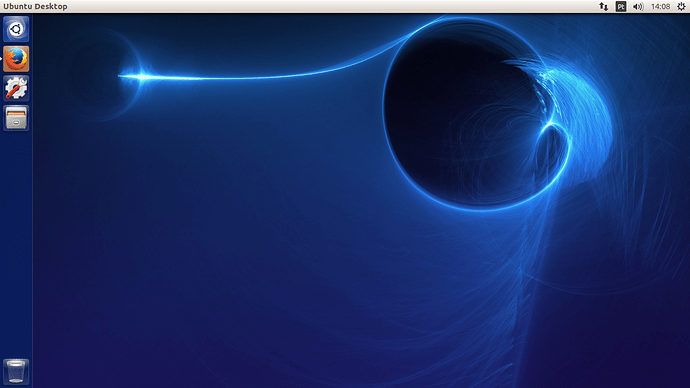
Task: Open System Settings gear-and-wrench icon
Action: point(16,88)
